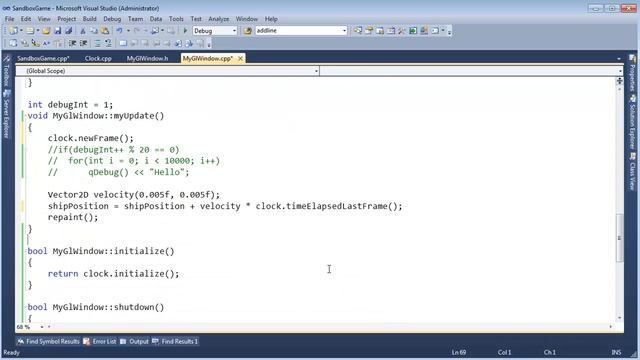Image resolution: width=640 pixels, height=360 pixels.
Task: Click the Save All icon
Action: coord(69,31)
